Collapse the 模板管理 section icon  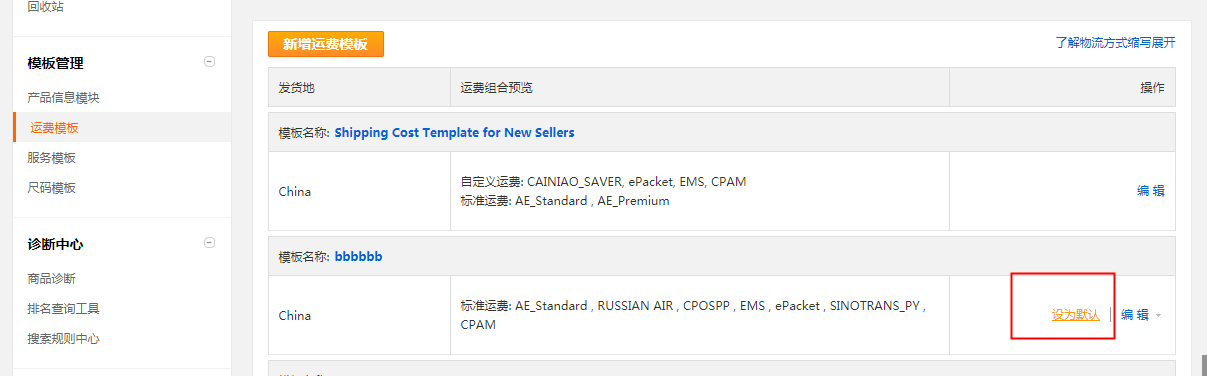click(209, 61)
